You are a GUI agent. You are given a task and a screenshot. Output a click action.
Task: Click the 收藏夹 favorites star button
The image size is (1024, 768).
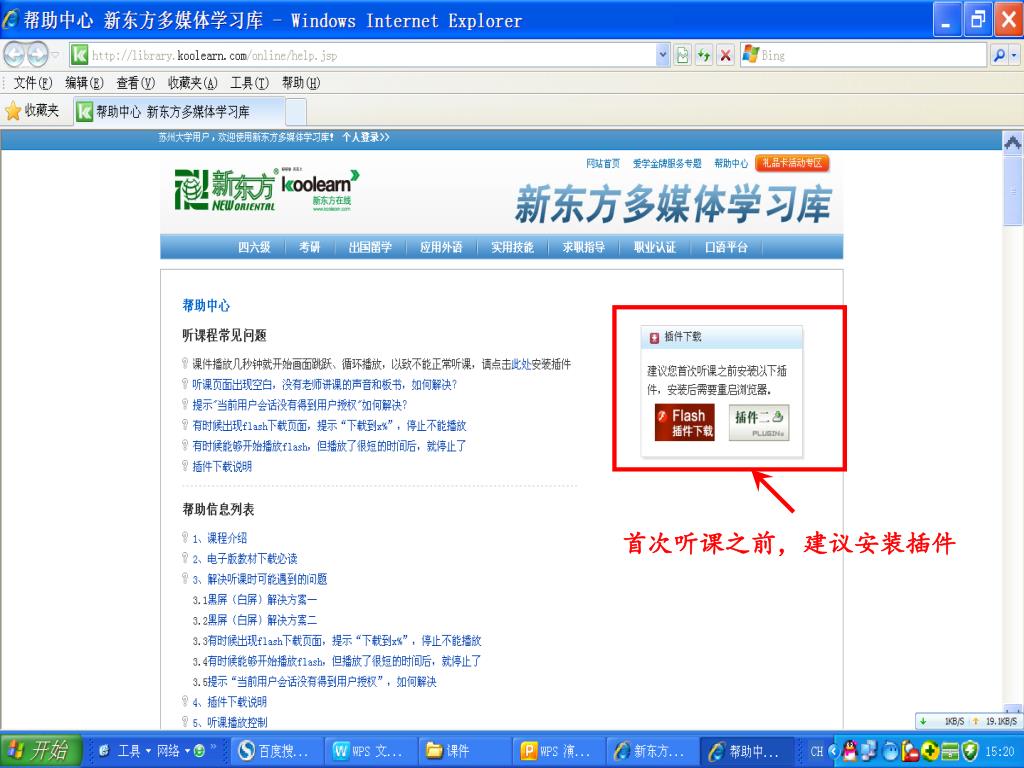click(32, 111)
